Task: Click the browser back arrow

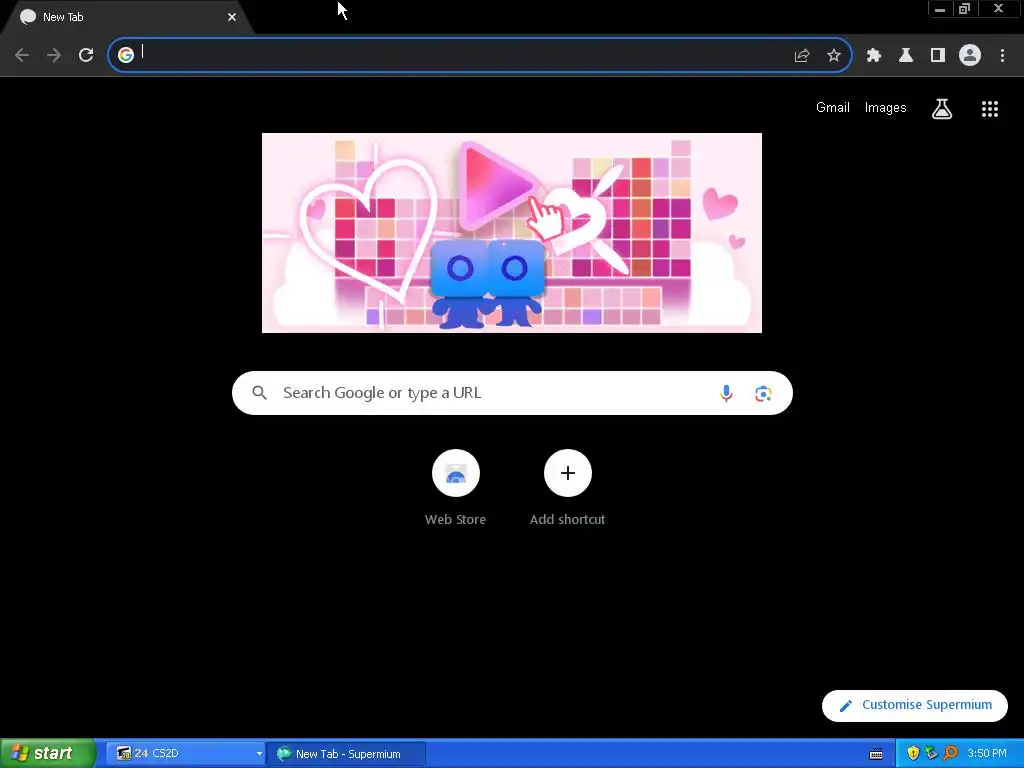Action: pyautogui.click(x=22, y=55)
